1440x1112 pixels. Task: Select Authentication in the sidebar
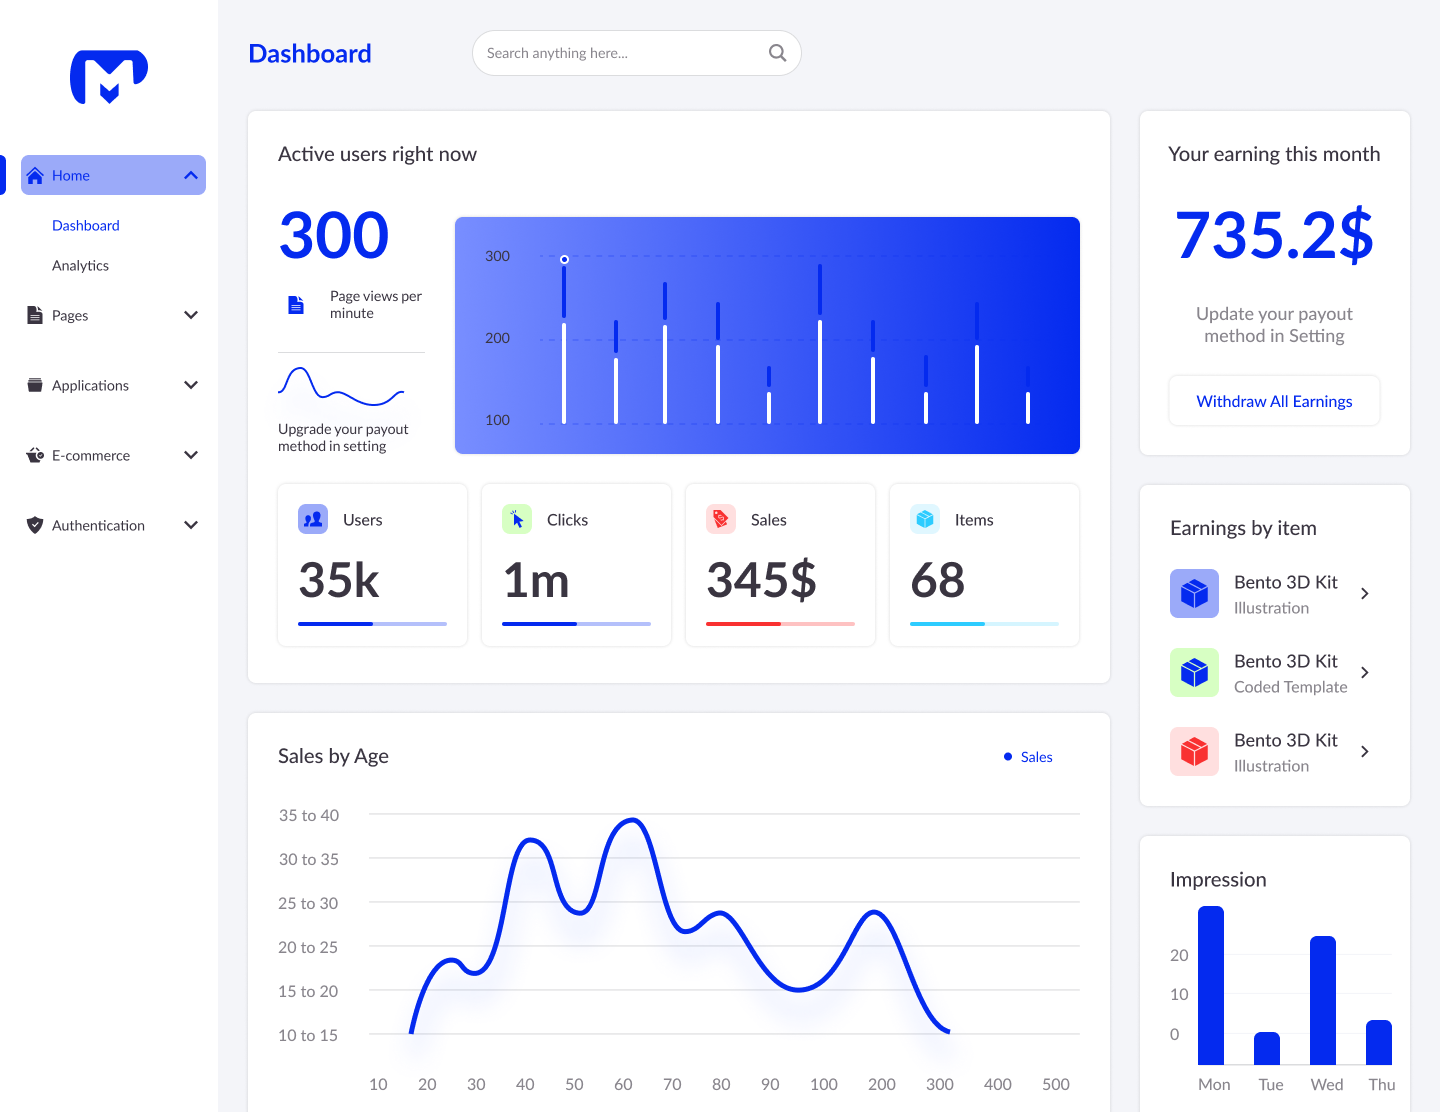pyautogui.click(x=113, y=525)
